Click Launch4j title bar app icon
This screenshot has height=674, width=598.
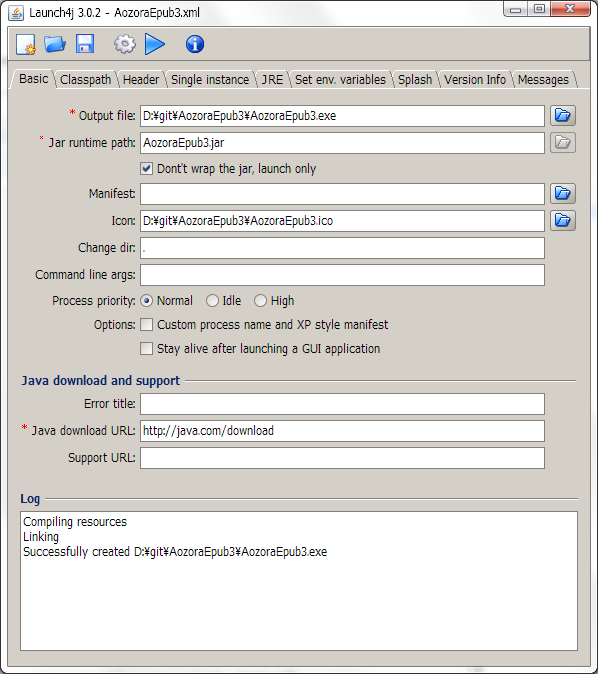(x=16, y=13)
